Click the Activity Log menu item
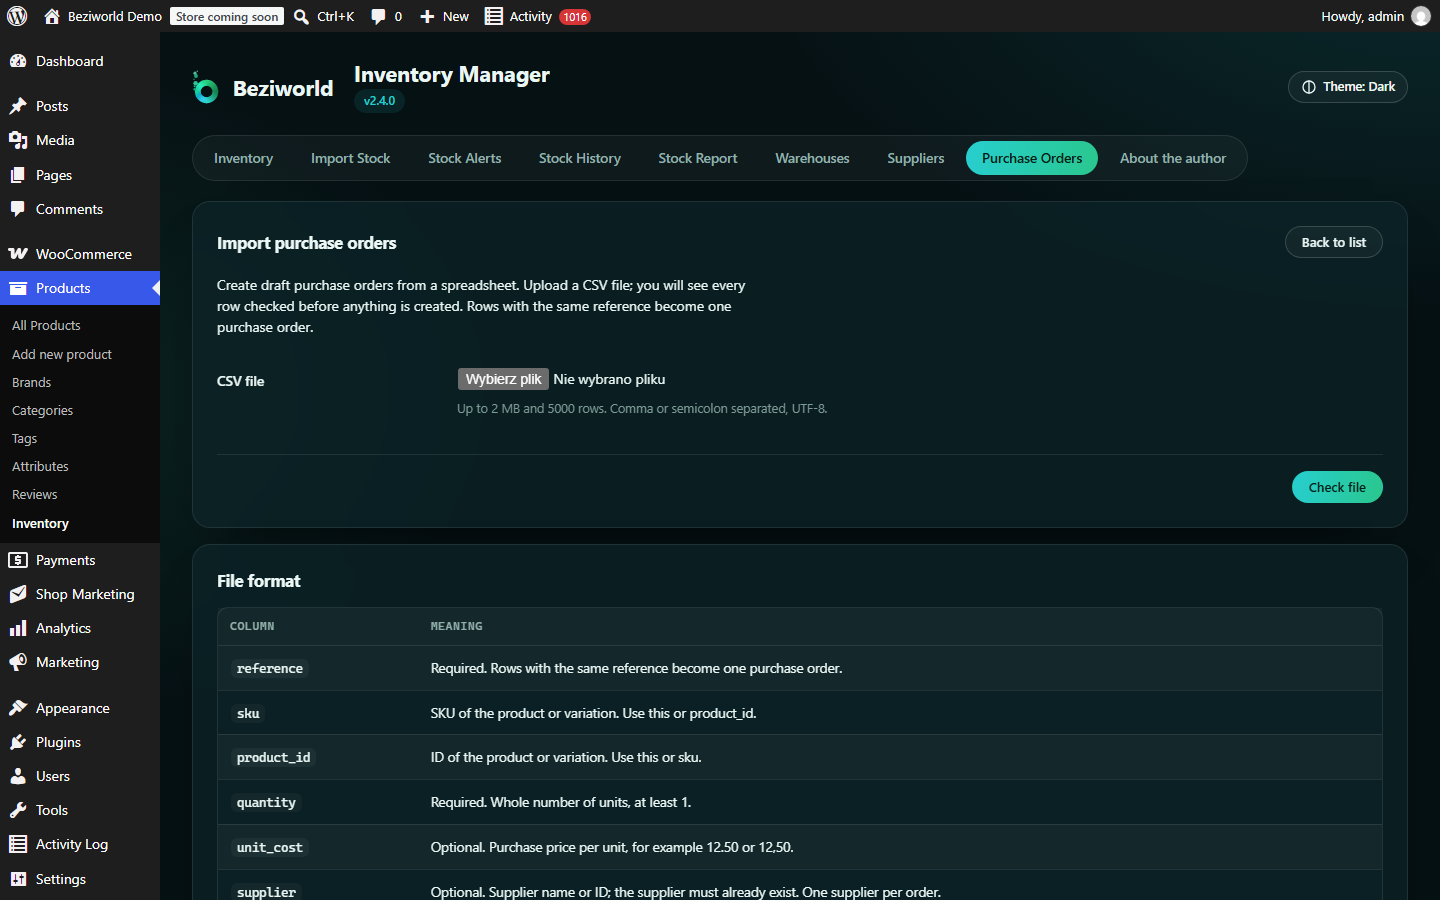The width and height of the screenshot is (1440, 900). pos(80,844)
